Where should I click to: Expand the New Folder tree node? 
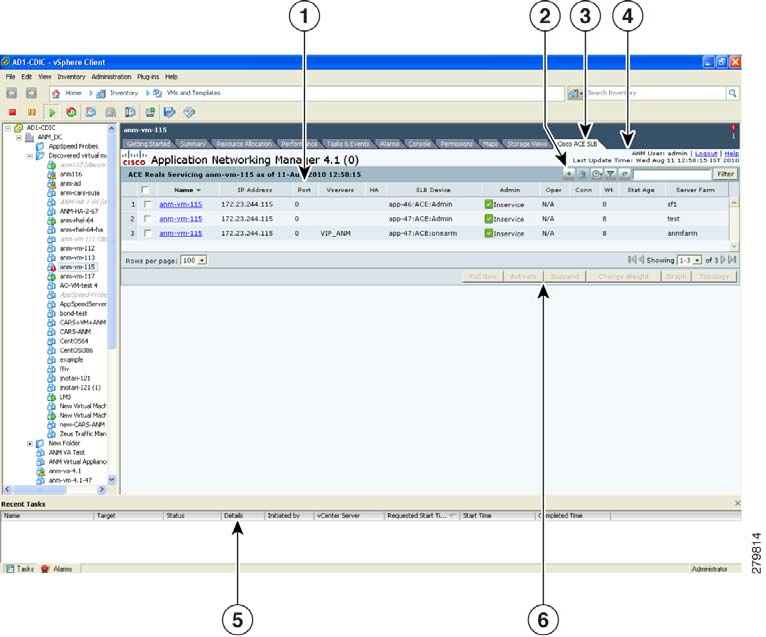[29, 442]
